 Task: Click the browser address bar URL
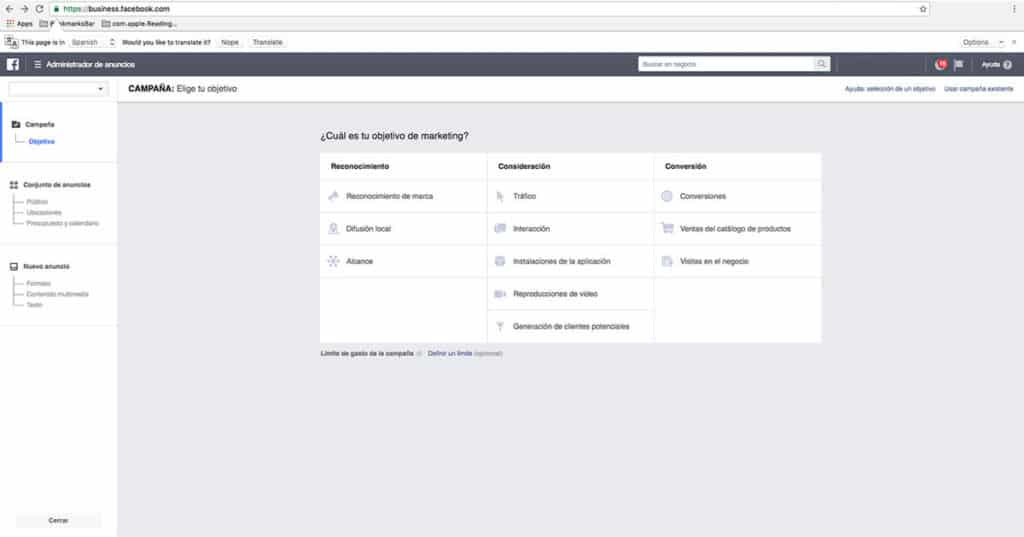[117, 9]
